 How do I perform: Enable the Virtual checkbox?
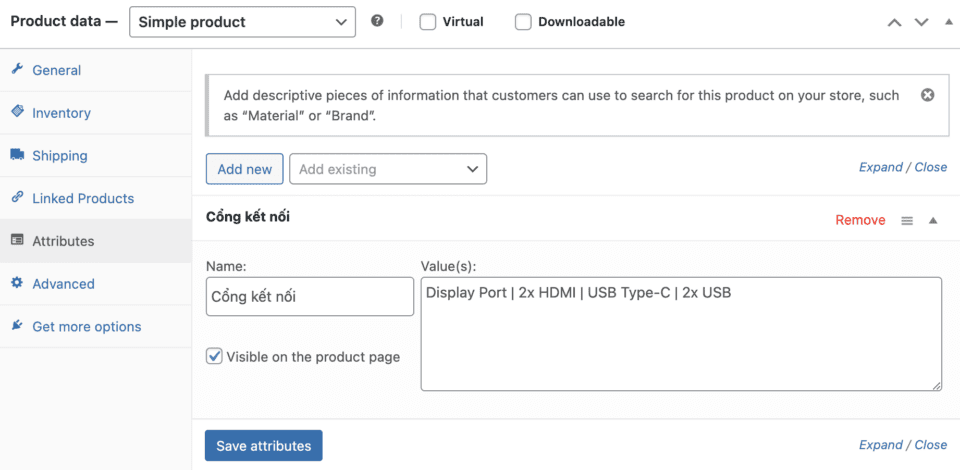point(427,22)
